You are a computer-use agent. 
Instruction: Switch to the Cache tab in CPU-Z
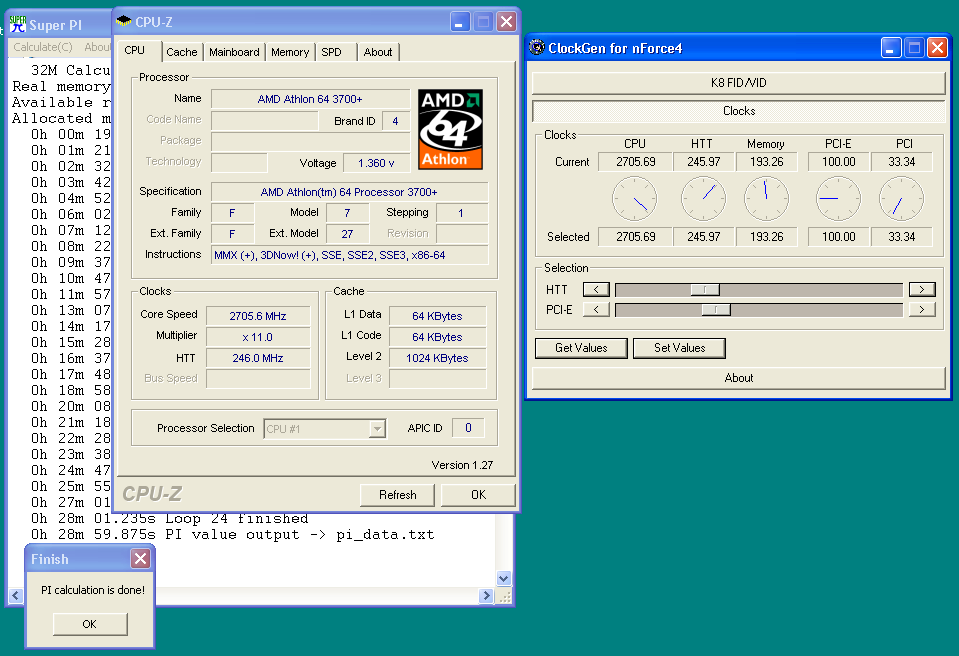[x=182, y=52]
